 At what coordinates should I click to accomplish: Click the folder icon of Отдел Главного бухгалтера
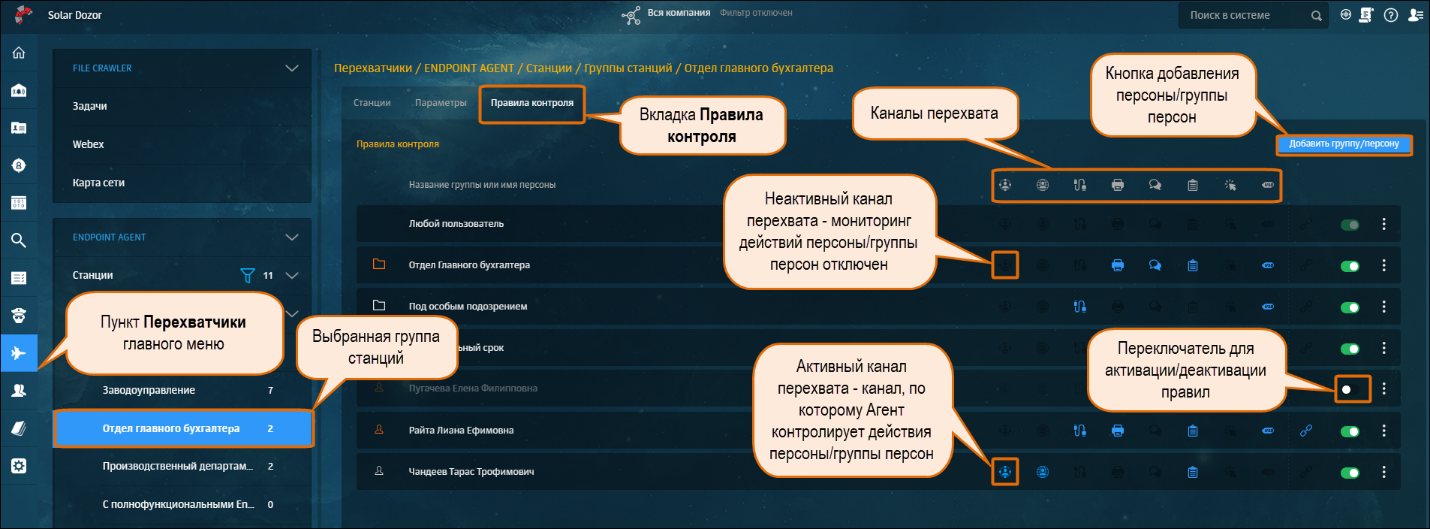379,265
